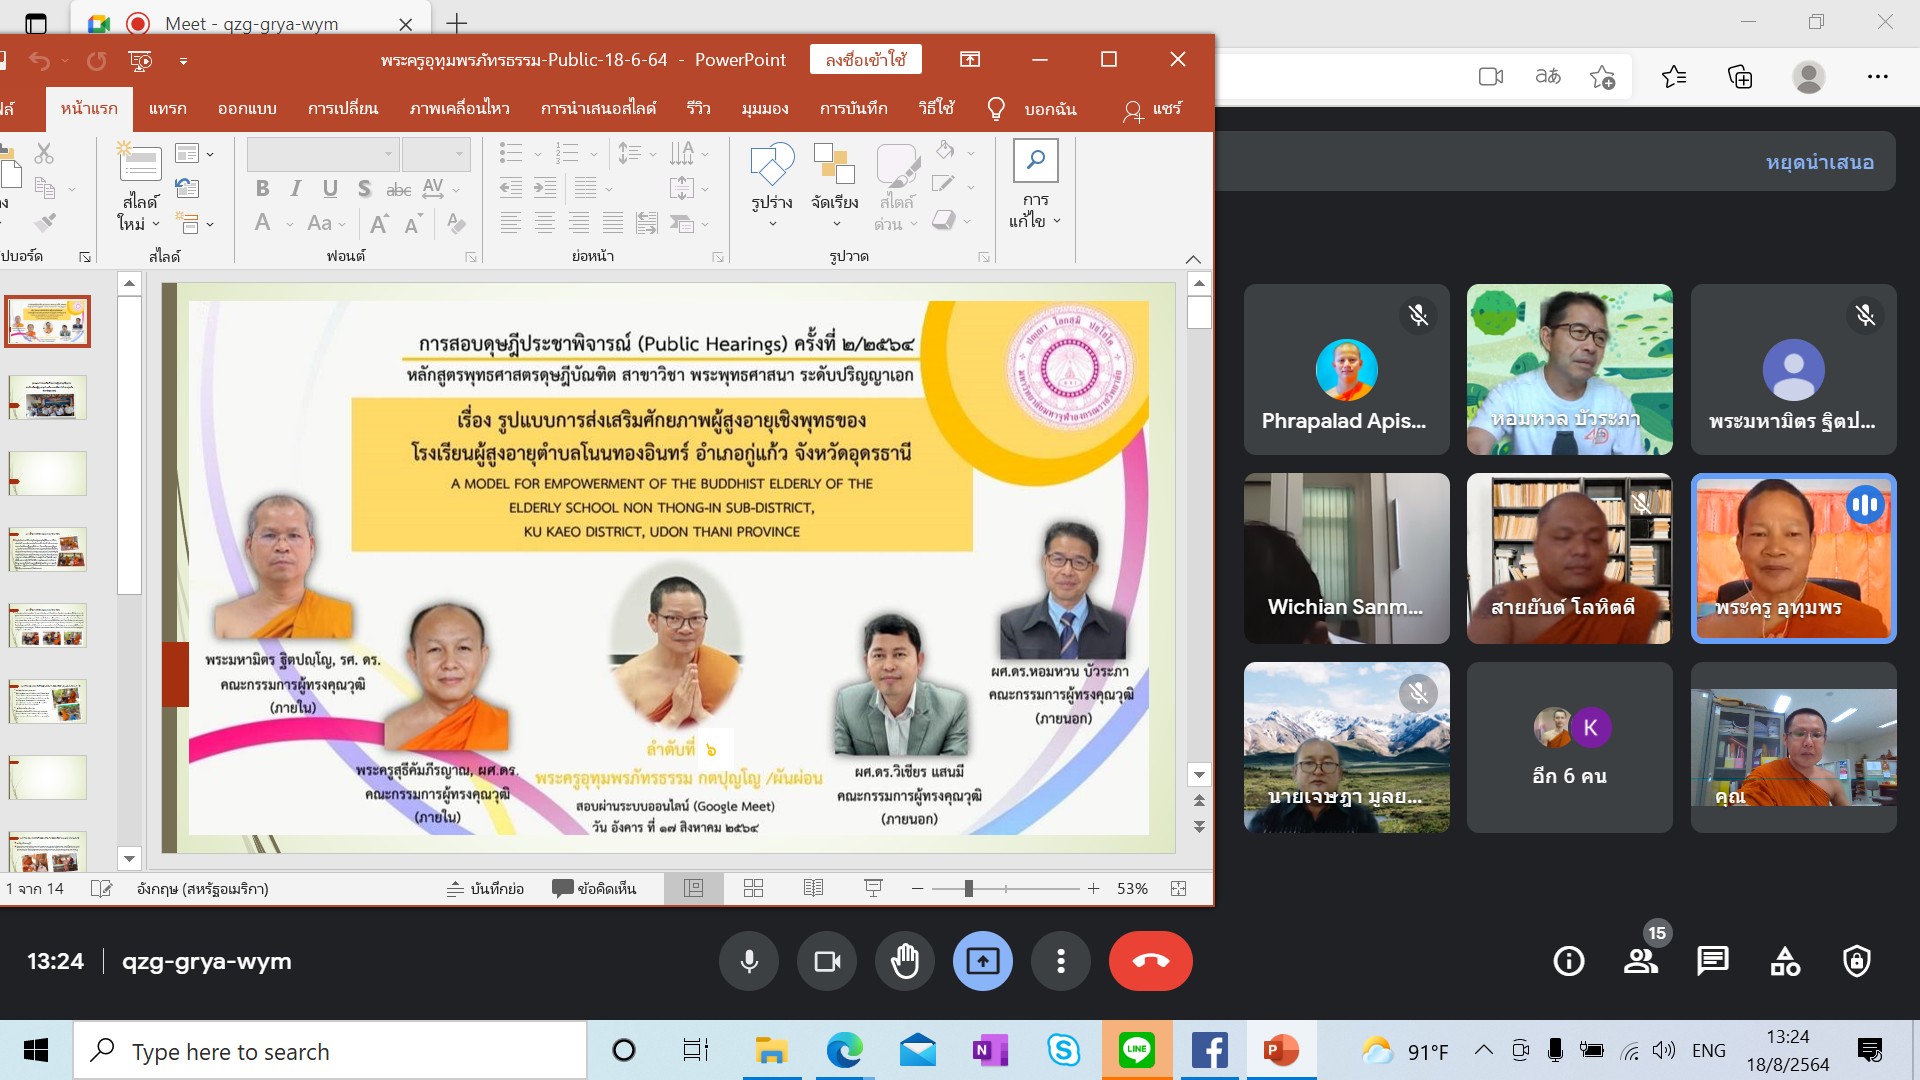Switch to Normal view icon
Screen dimensions: 1920x1080
(x=693, y=888)
